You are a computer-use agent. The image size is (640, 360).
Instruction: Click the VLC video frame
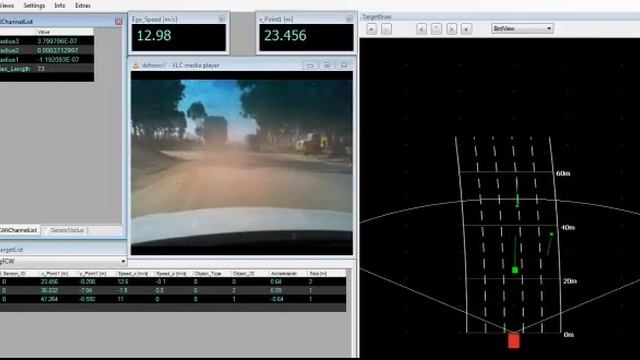coord(242,163)
